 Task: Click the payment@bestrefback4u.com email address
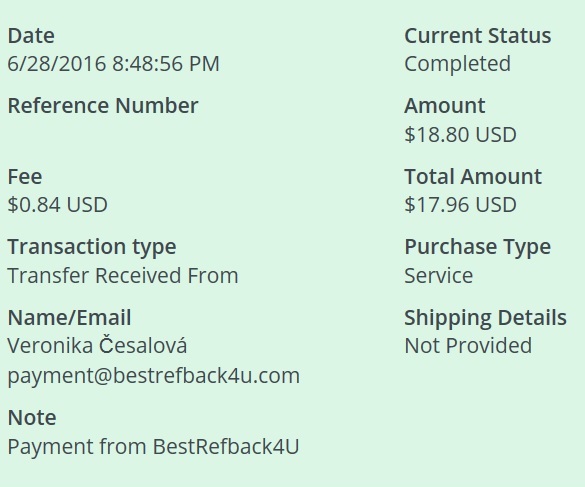154,376
